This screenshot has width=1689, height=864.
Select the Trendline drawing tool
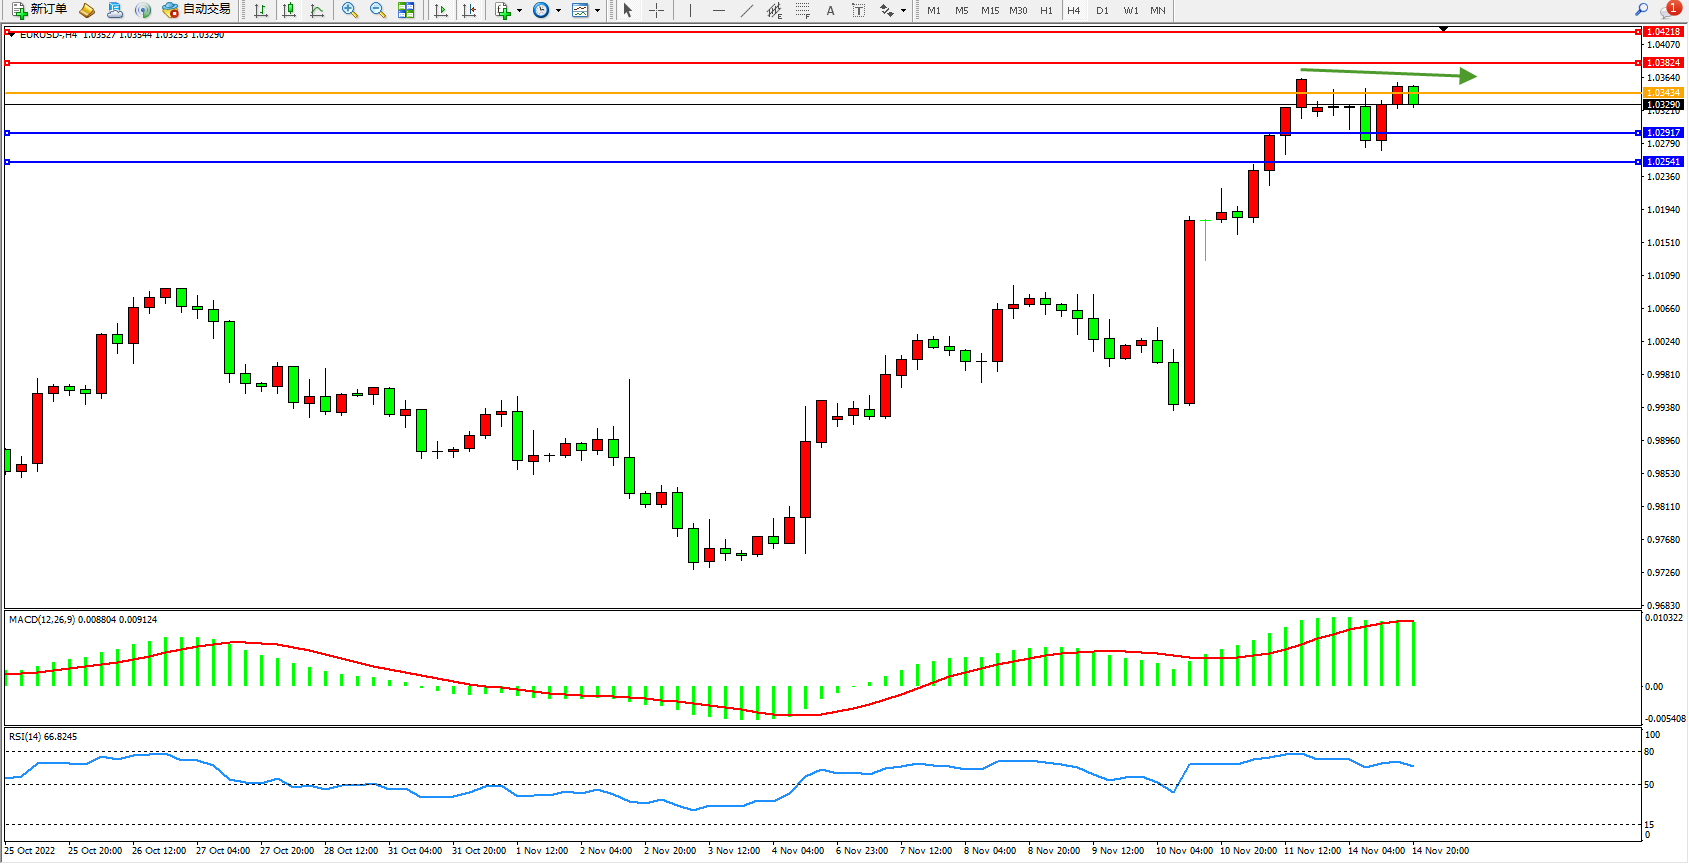(747, 10)
